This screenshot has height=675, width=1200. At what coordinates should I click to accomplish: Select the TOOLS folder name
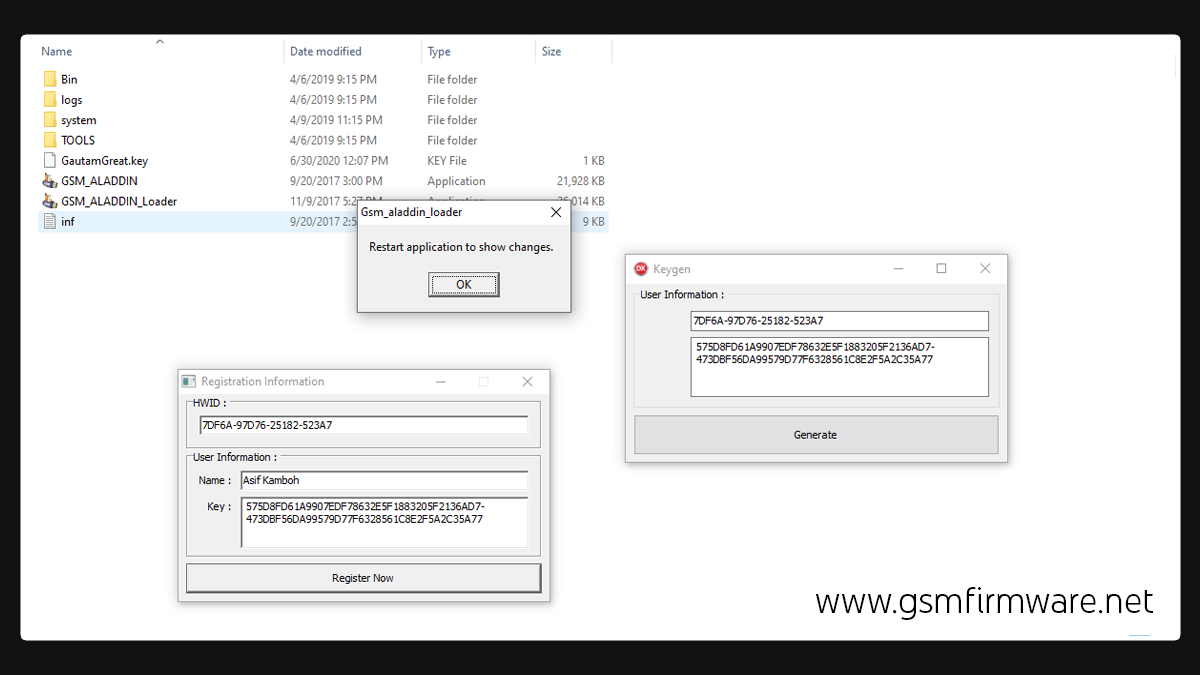click(78, 140)
